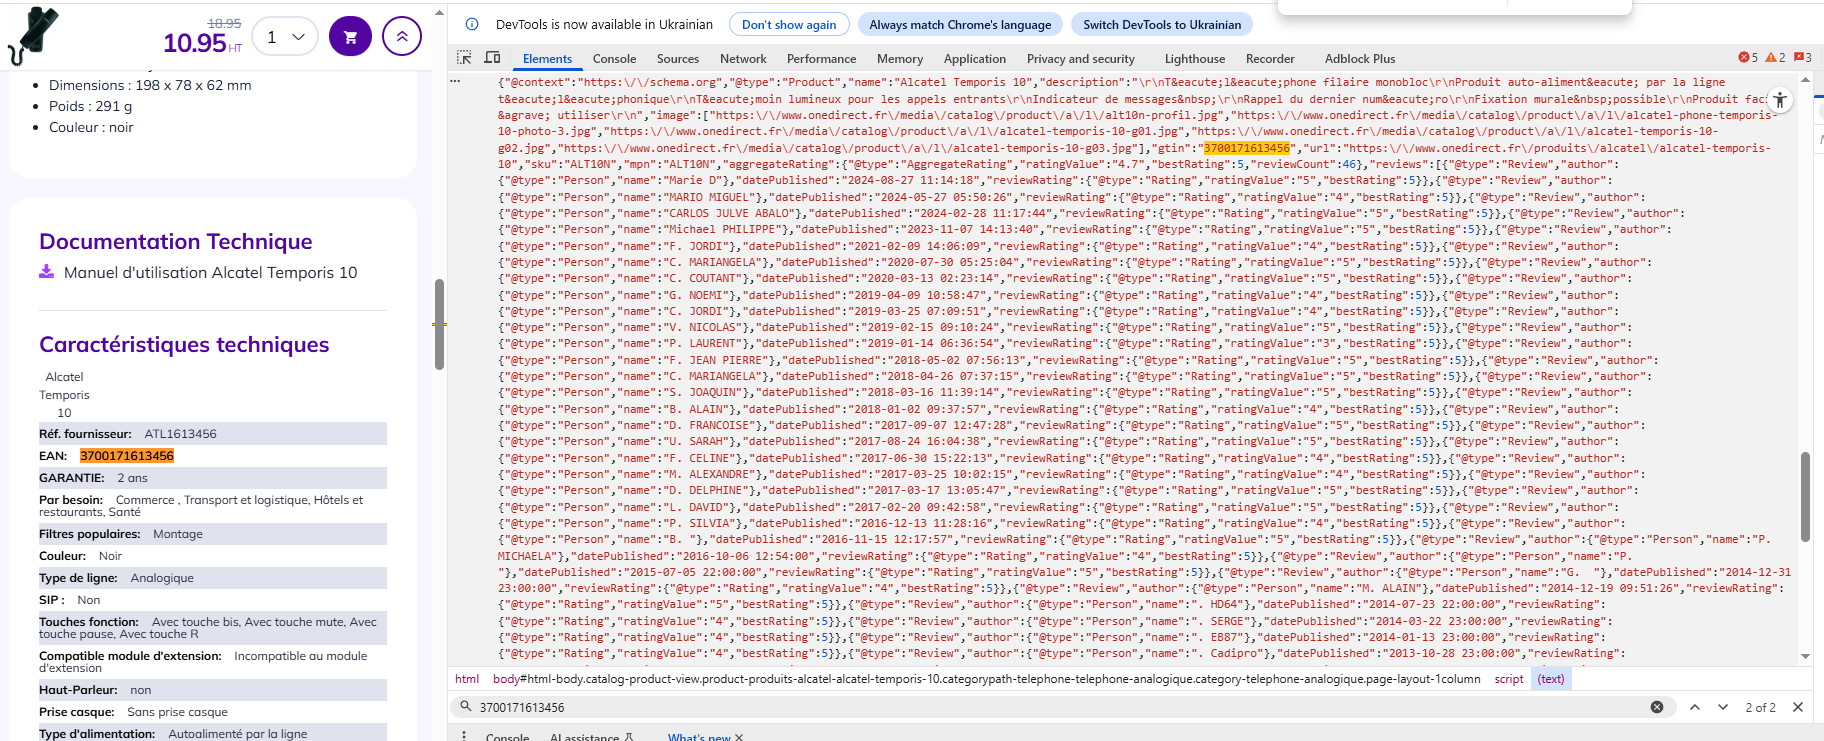The image size is (1824, 741).
Task: Open the Performance tab
Action: pos(821,59)
